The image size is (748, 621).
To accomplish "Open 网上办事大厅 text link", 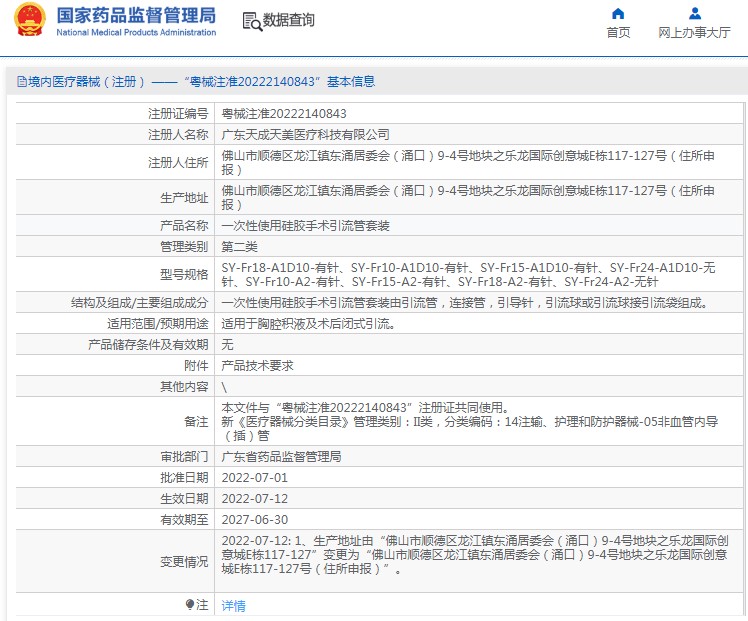I will [x=694, y=32].
